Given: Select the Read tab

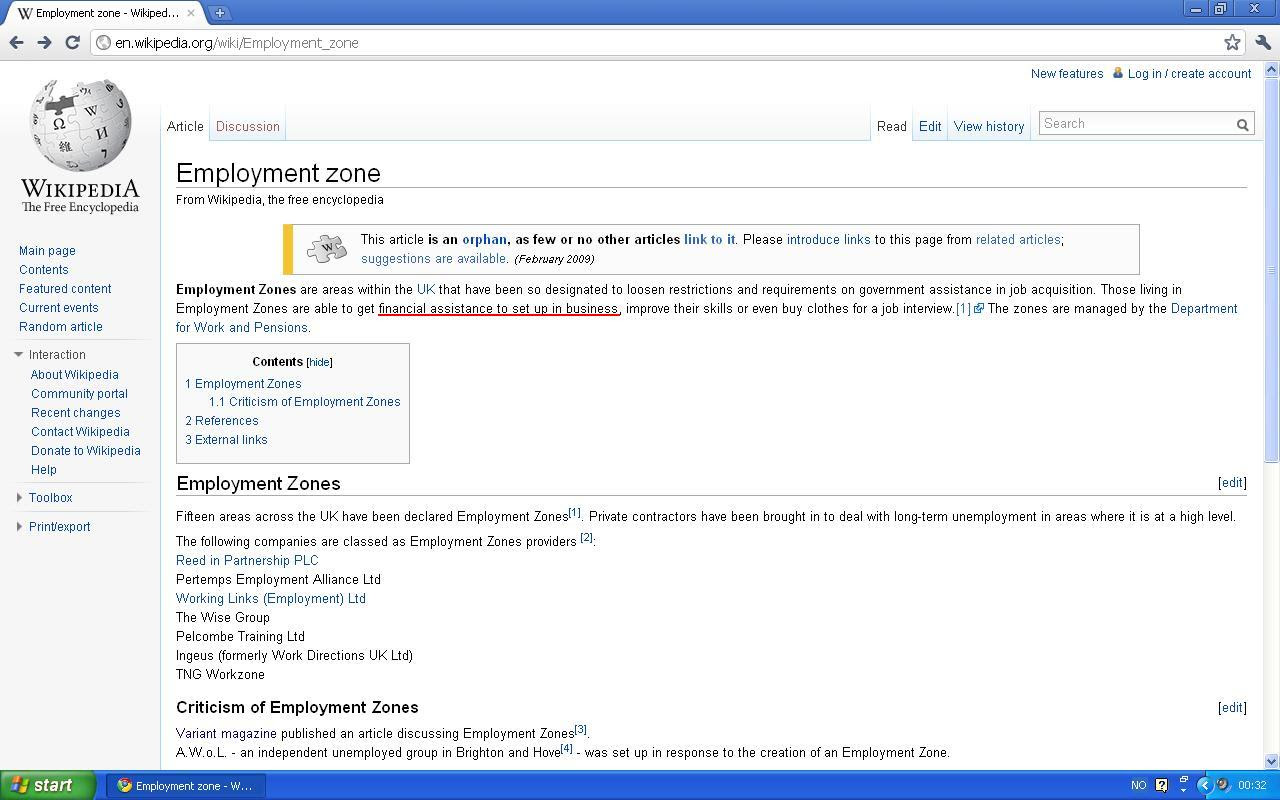Looking at the screenshot, I should coord(892,126).
